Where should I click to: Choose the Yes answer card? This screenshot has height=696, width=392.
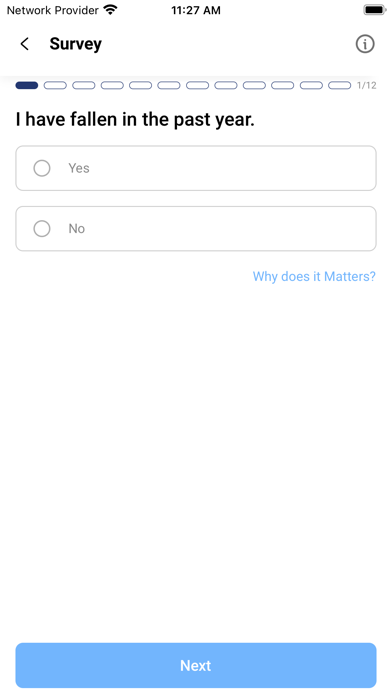click(x=196, y=168)
